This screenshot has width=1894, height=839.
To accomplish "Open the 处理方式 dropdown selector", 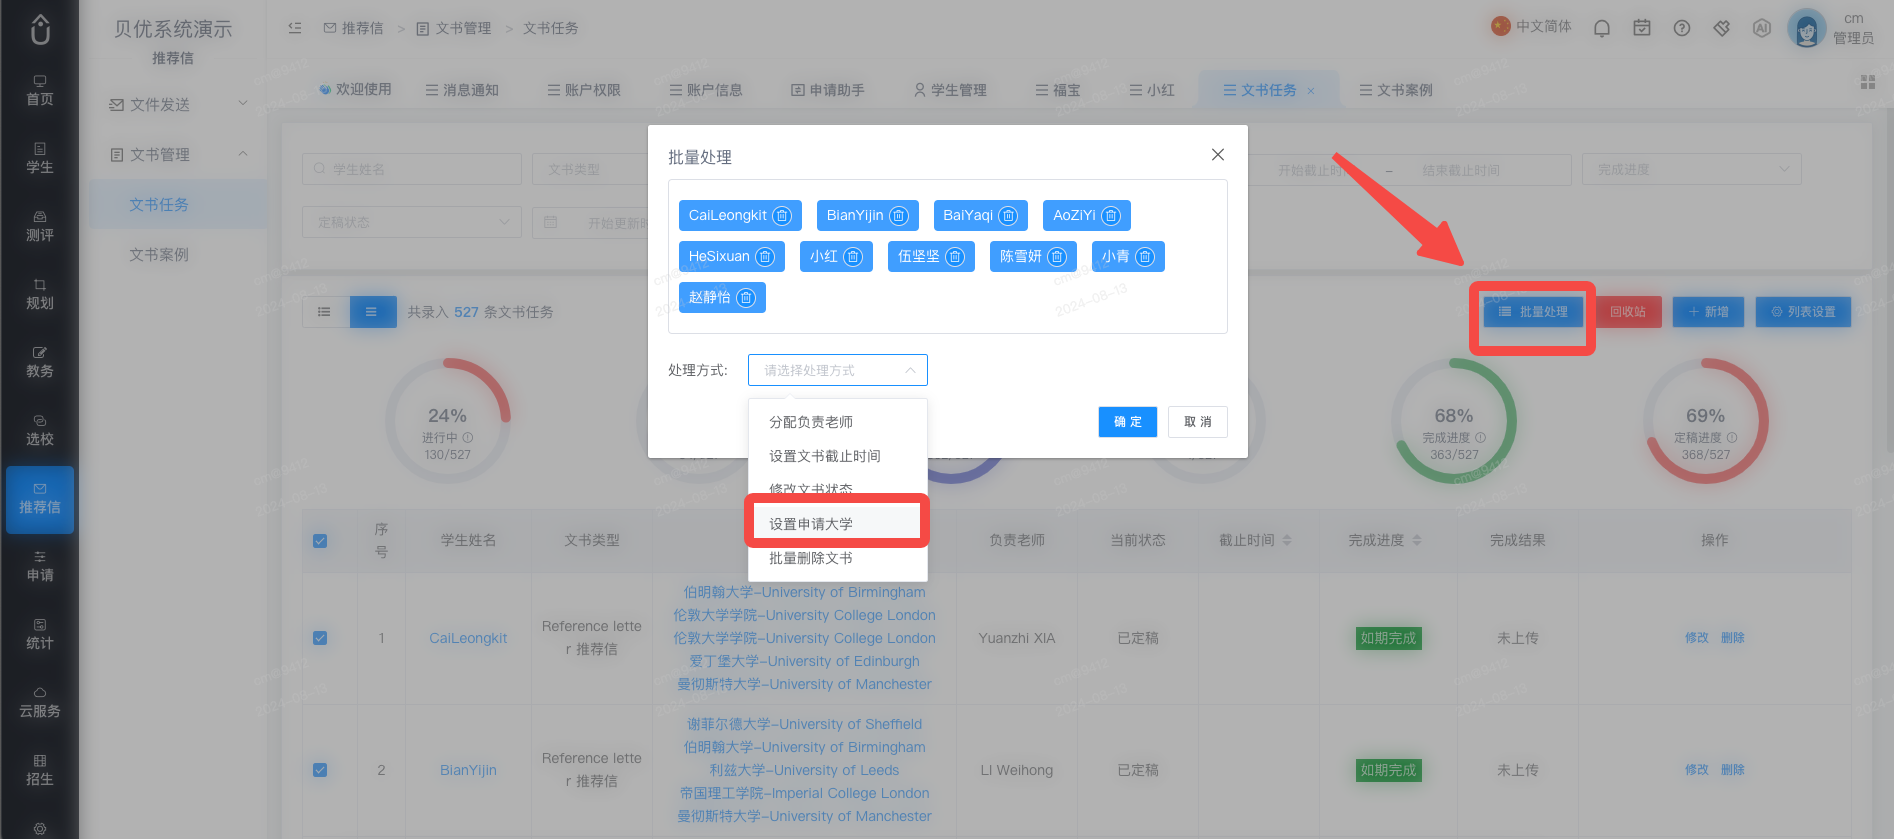I will click(x=838, y=370).
